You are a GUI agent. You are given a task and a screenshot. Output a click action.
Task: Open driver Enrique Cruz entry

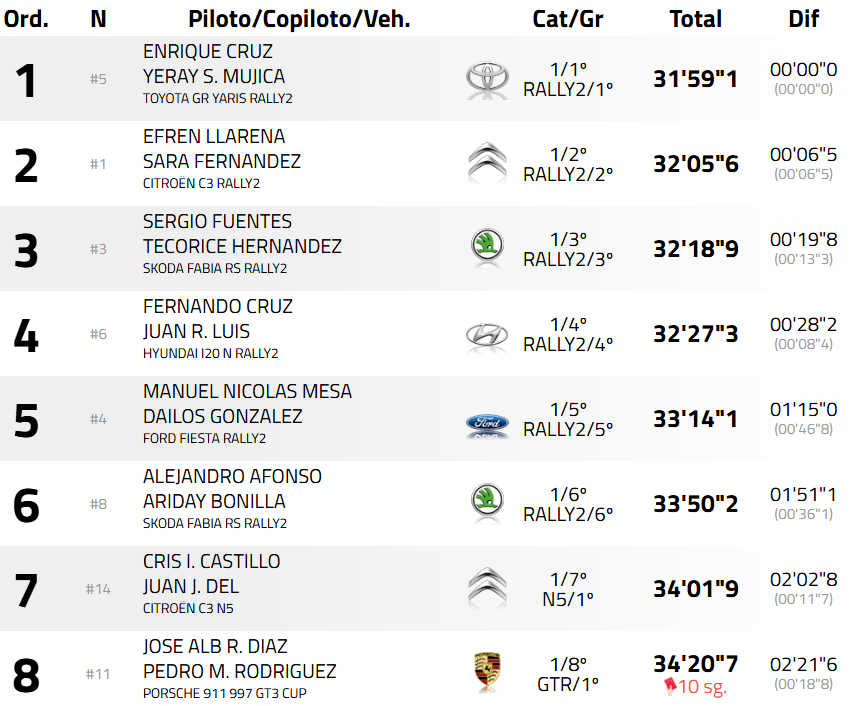(x=208, y=51)
